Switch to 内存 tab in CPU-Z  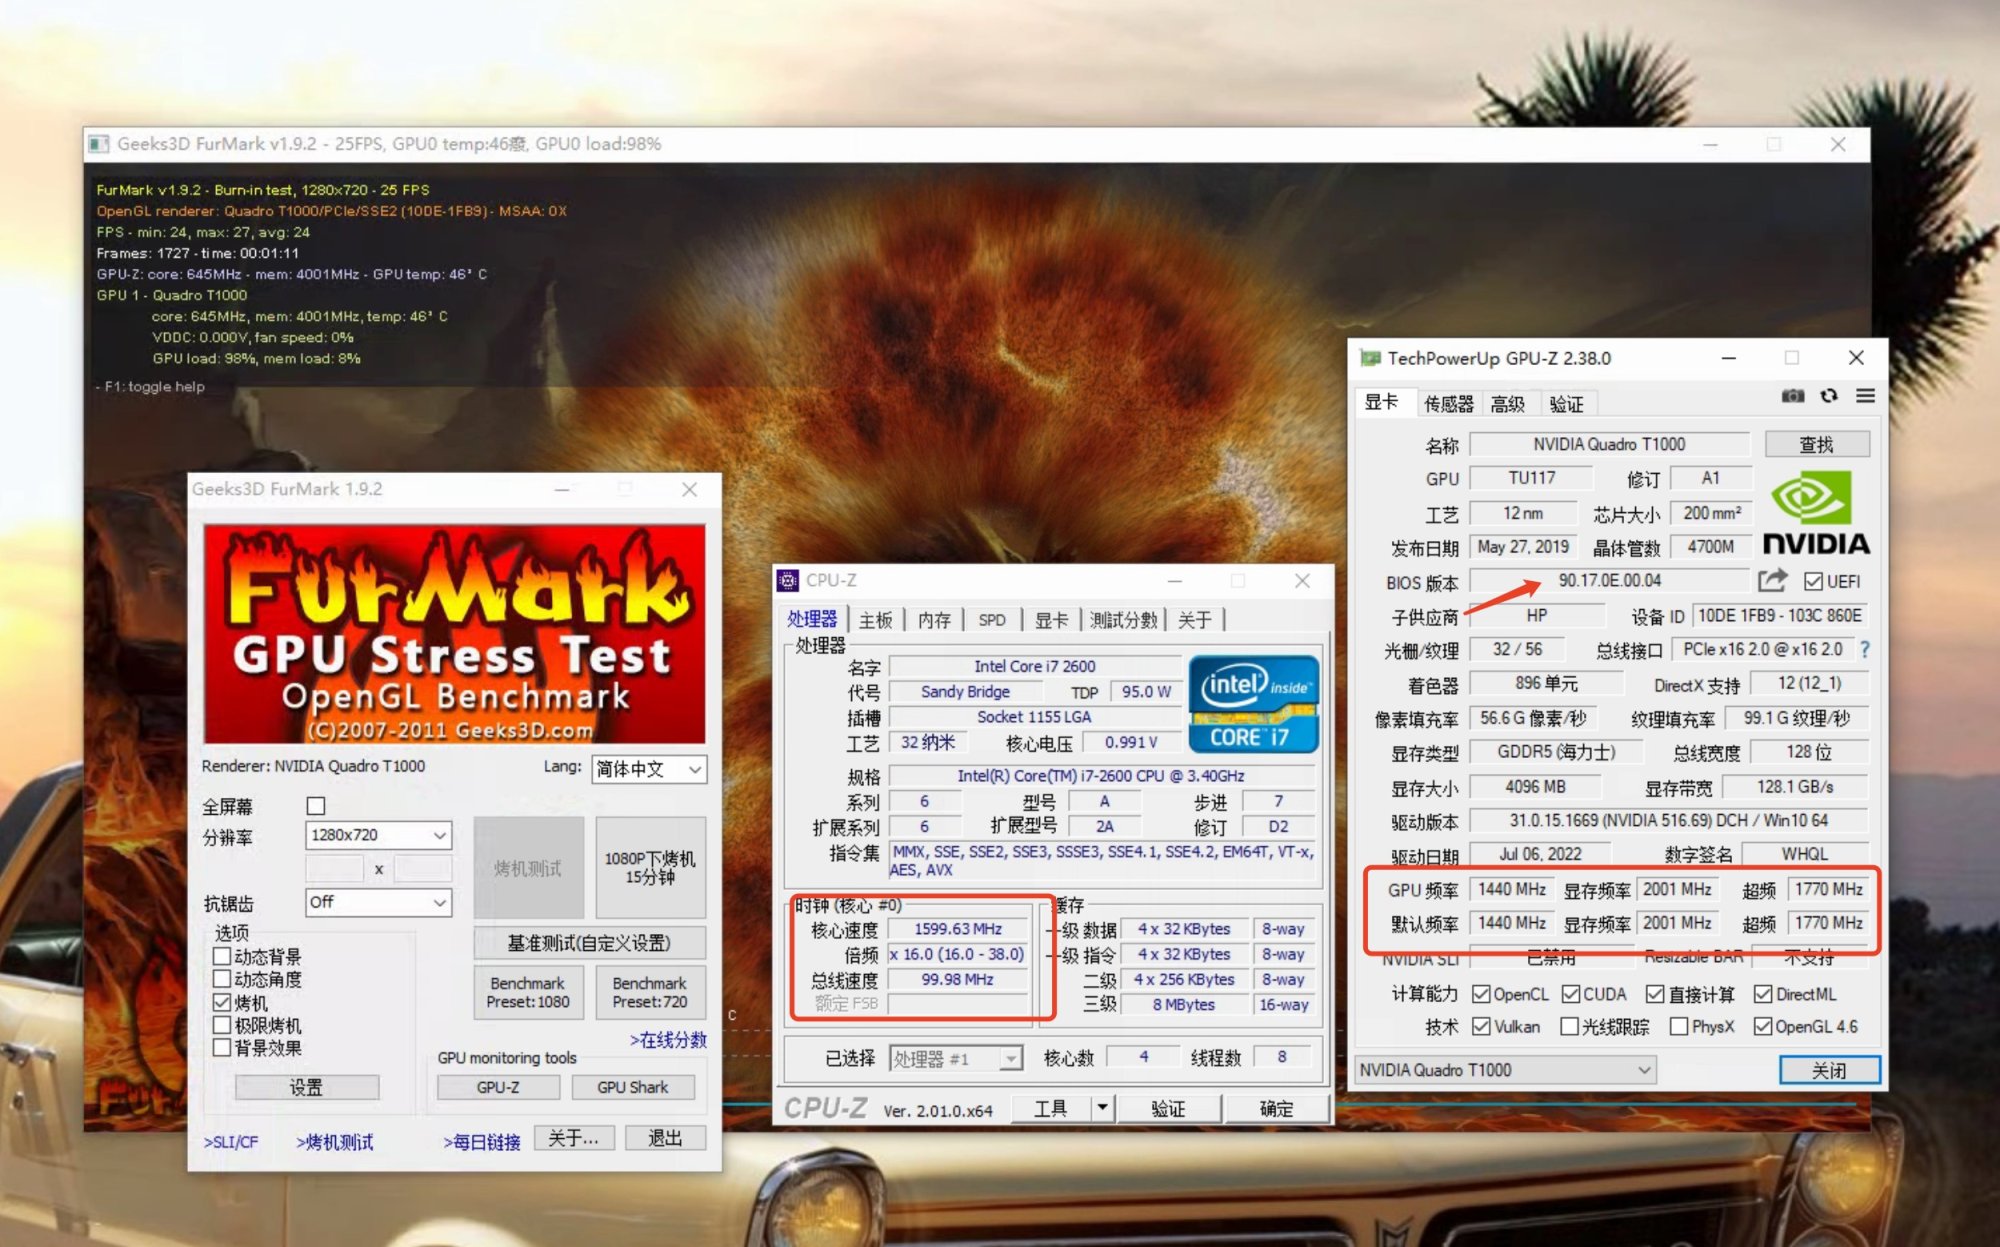pos(934,620)
